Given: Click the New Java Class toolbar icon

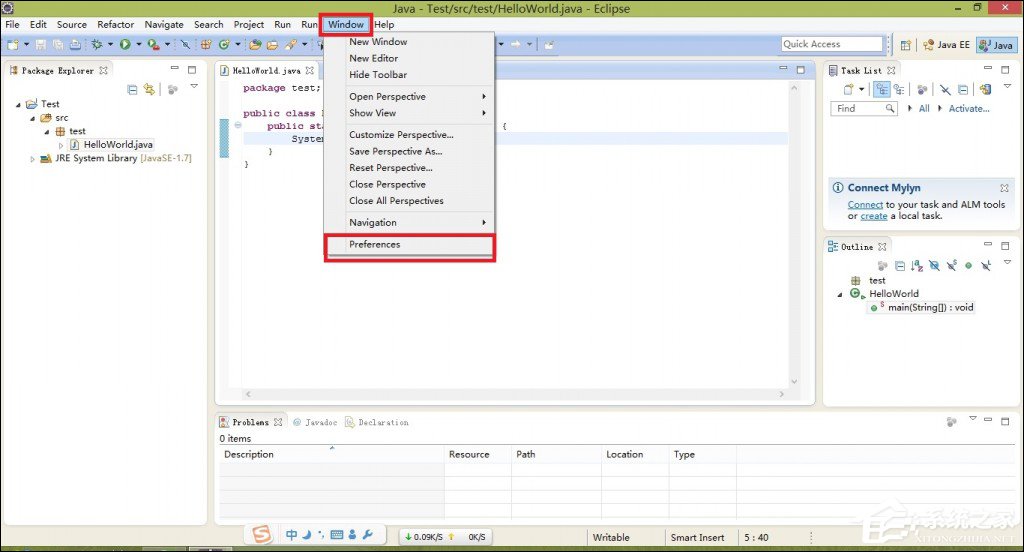Looking at the screenshot, I should coord(225,44).
